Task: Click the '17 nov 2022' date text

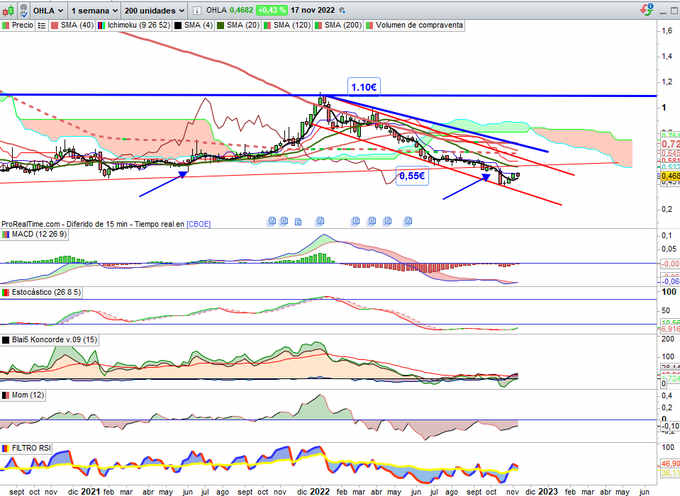Action: pyautogui.click(x=313, y=10)
